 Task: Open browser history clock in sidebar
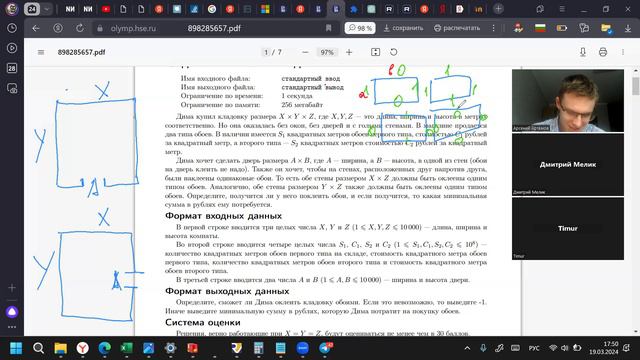pyautogui.click(x=12, y=28)
